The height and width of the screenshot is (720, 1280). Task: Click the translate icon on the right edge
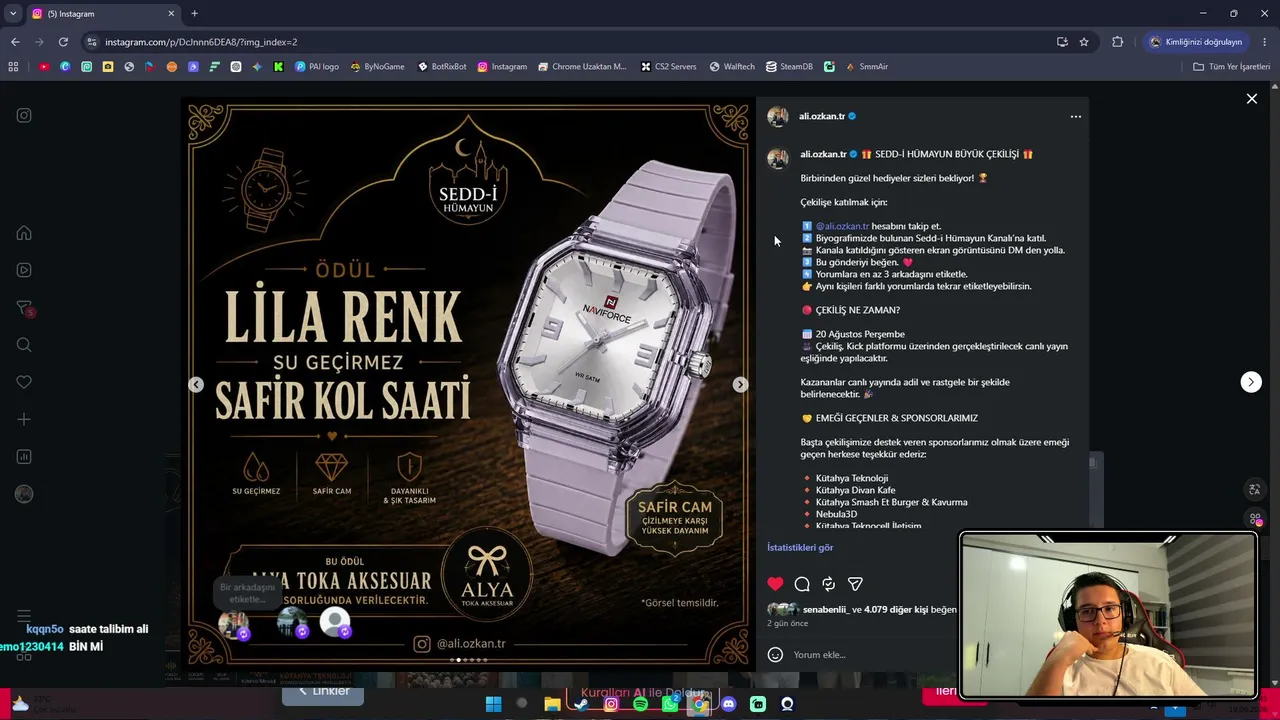1254,490
